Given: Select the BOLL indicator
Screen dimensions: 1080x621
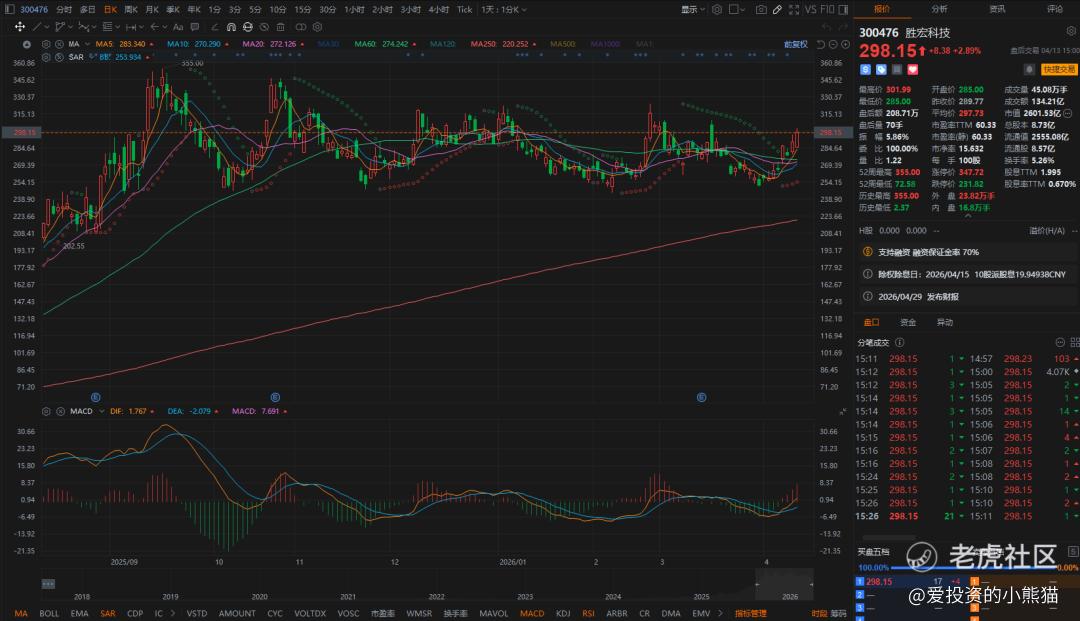Looking at the screenshot, I should click(x=49, y=613).
